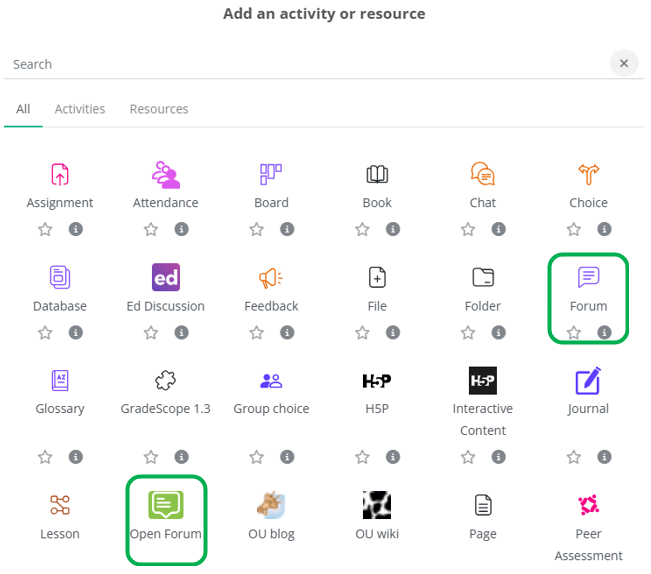Star the Assignment activity as favourite
The width and height of the screenshot is (651, 574).
(45, 229)
